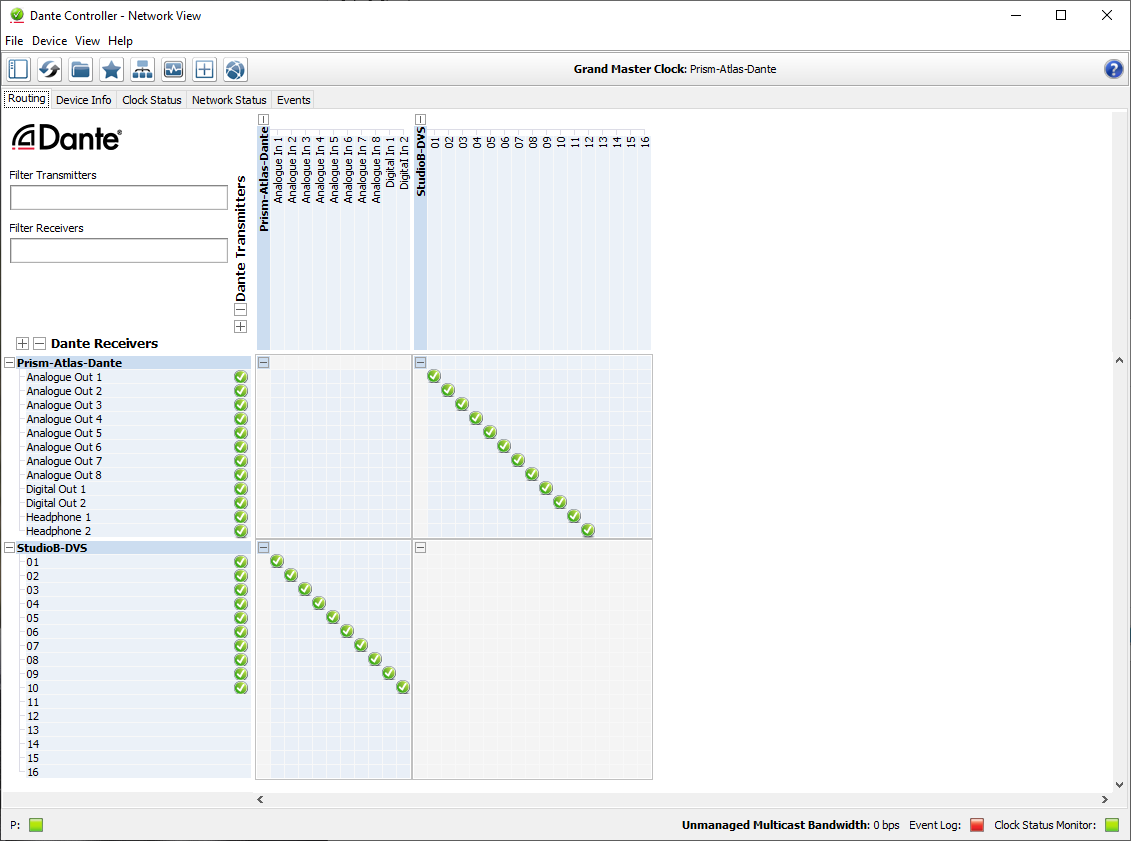Select Prism-Atlas-Dante receiver device name
Viewport: 1131px width, 841px height.
point(69,363)
